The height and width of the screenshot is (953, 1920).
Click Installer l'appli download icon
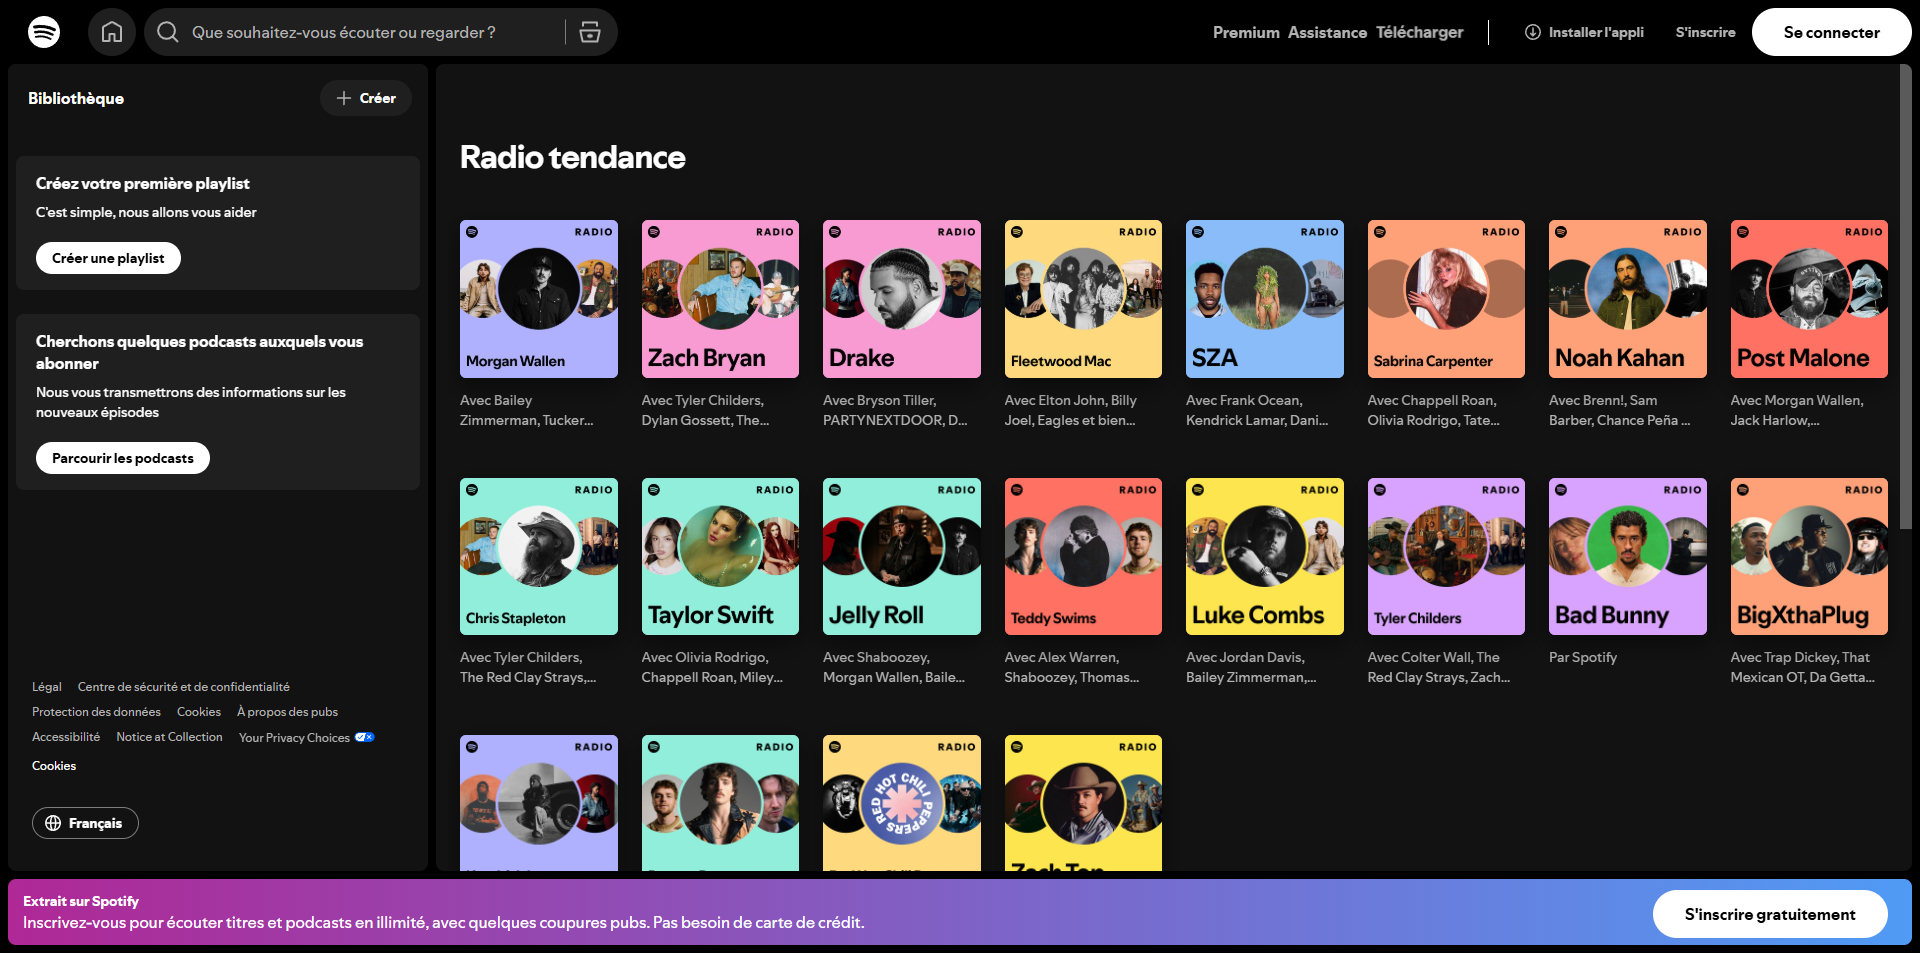[x=1532, y=32]
